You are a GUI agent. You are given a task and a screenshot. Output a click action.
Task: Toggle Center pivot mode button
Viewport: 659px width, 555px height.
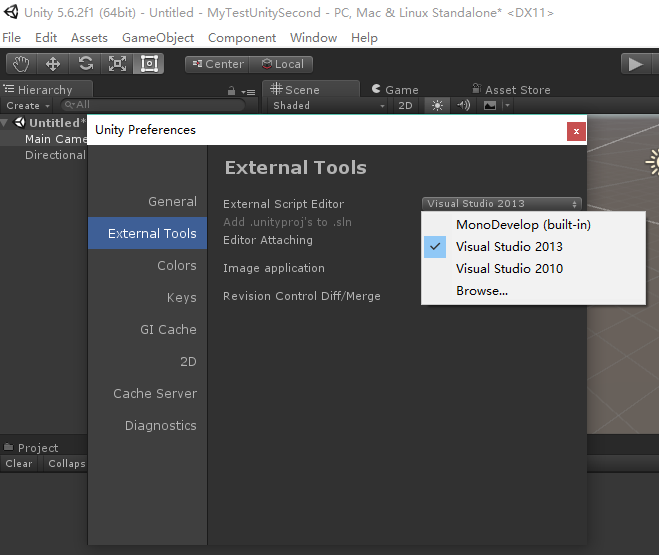tap(217, 64)
